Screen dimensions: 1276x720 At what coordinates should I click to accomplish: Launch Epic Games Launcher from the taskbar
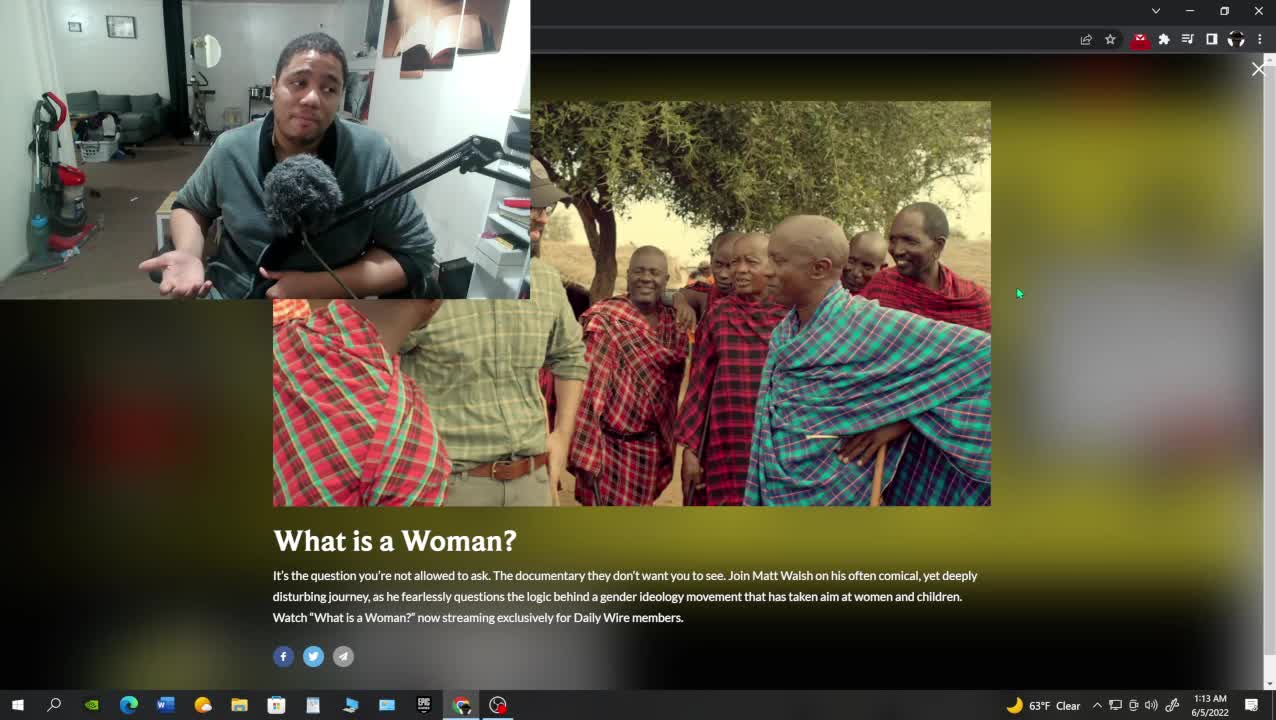[x=424, y=705]
